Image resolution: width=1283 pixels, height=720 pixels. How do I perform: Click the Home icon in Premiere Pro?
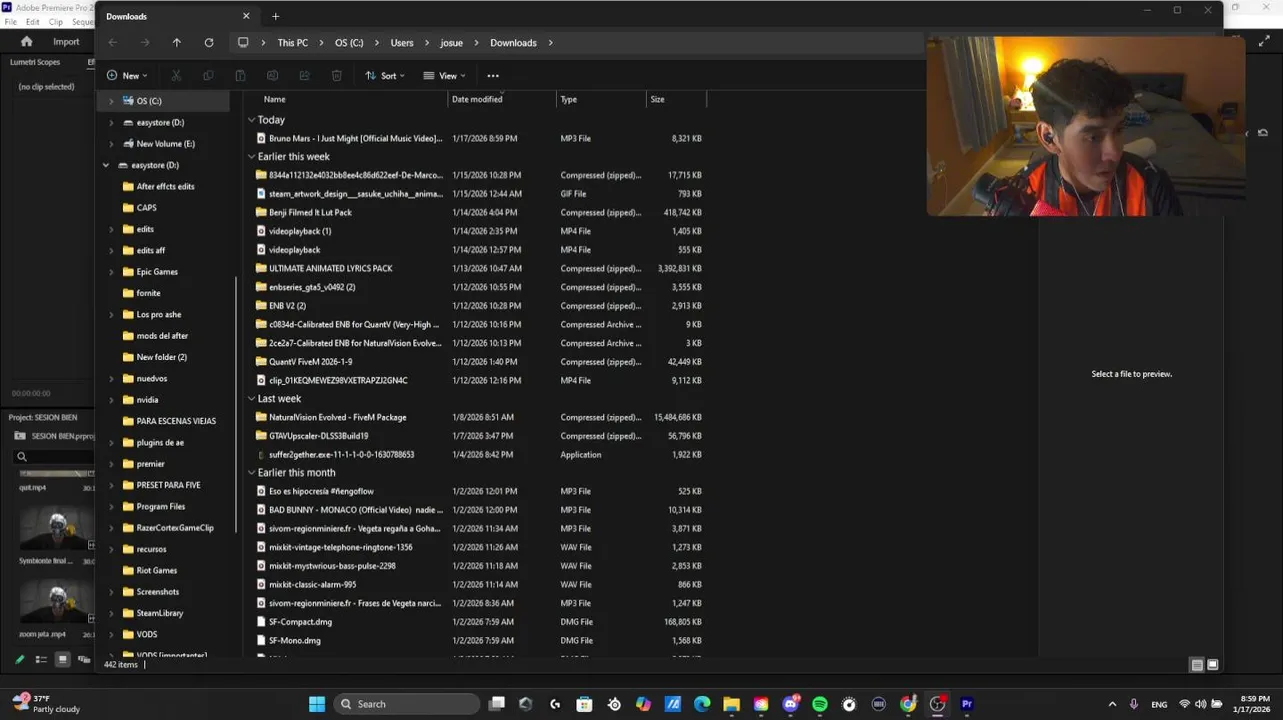27,42
